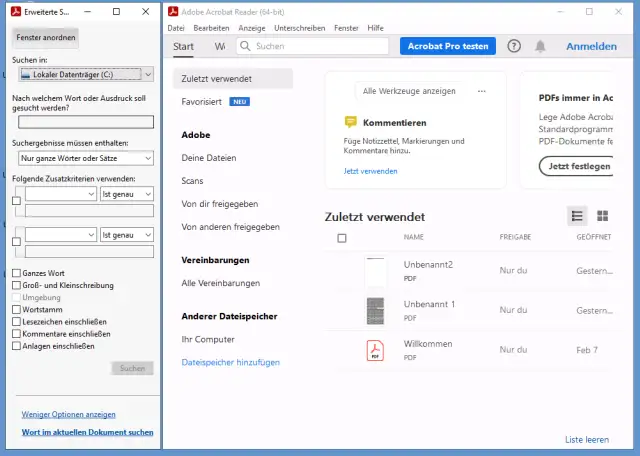This screenshot has width=640, height=456.
Task: Select Favorisiert in sidebar
Action: (x=202, y=102)
